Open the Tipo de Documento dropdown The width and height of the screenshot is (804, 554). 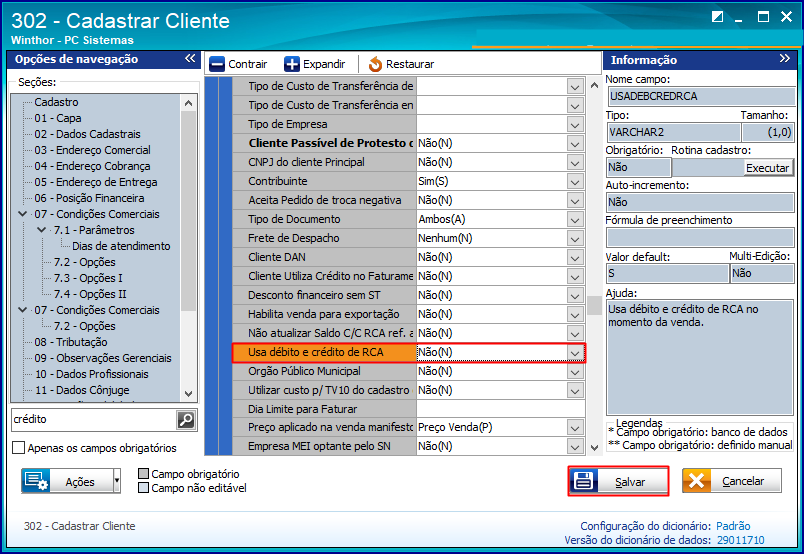point(575,220)
